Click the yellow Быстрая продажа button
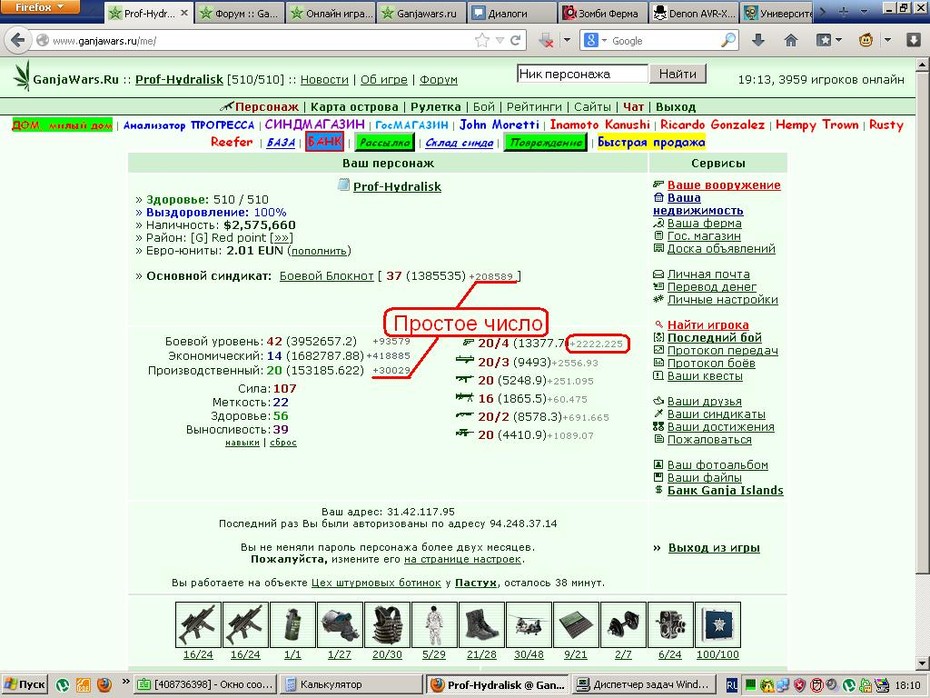 pos(651,142)
